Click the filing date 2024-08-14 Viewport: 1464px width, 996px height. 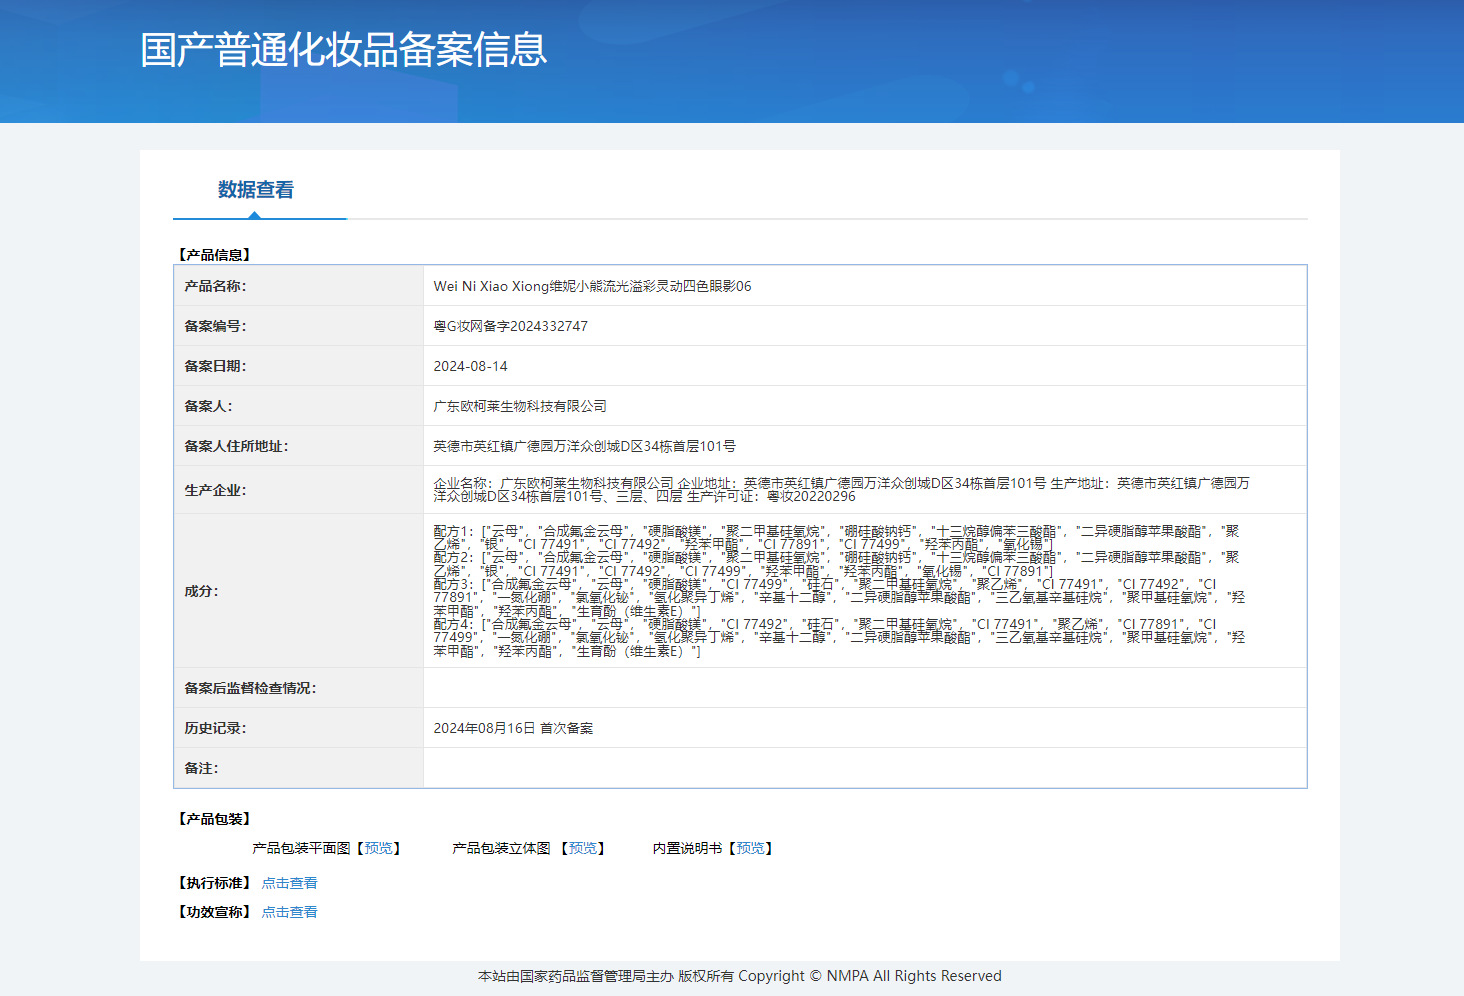coord(470,366)
